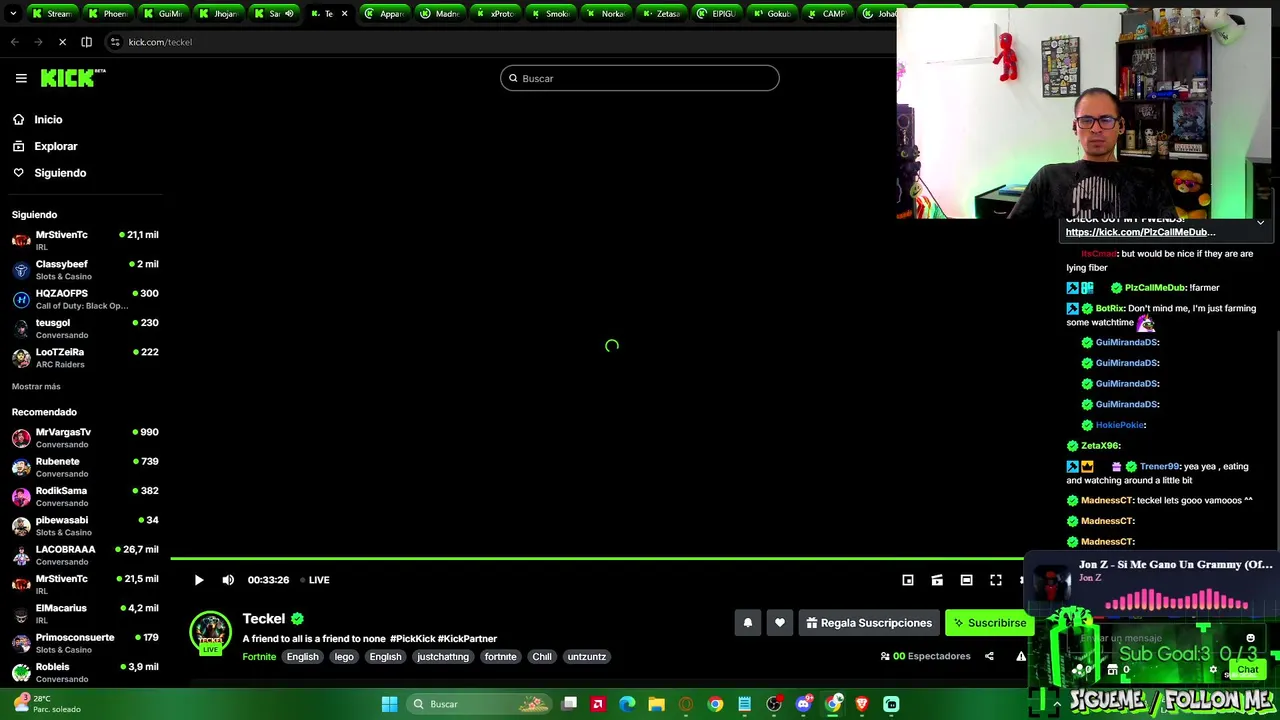Select the Chill tag
1280x720 pixels.
click(x=542, y=657)
